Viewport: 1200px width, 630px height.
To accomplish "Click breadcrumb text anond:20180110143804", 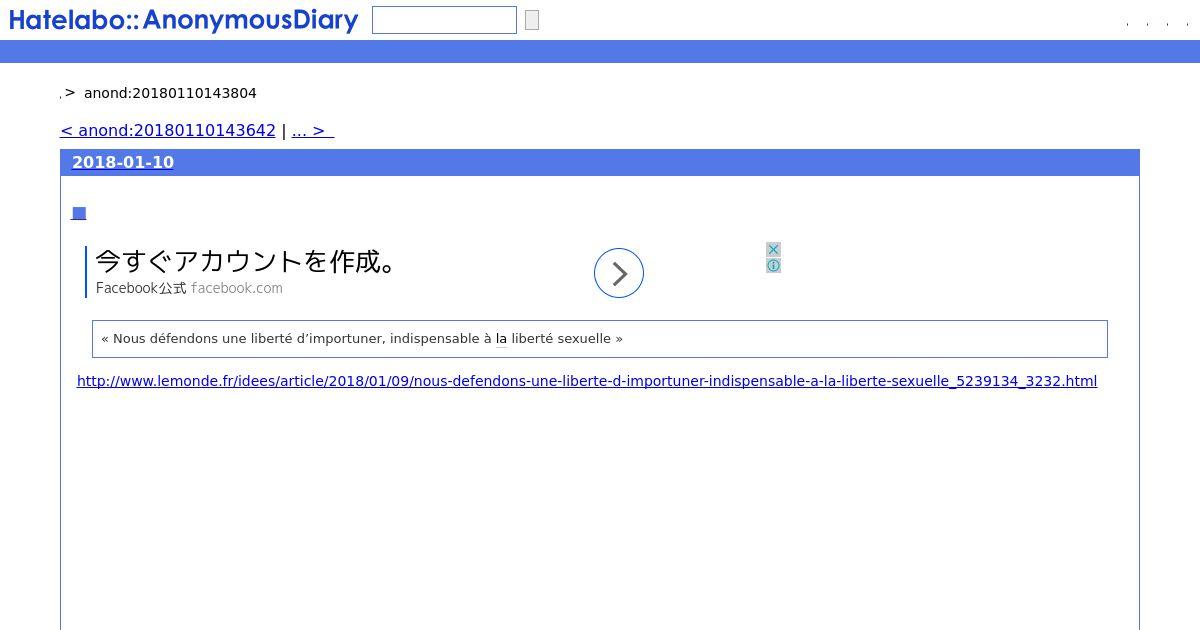I will click(x=170, y=93).
